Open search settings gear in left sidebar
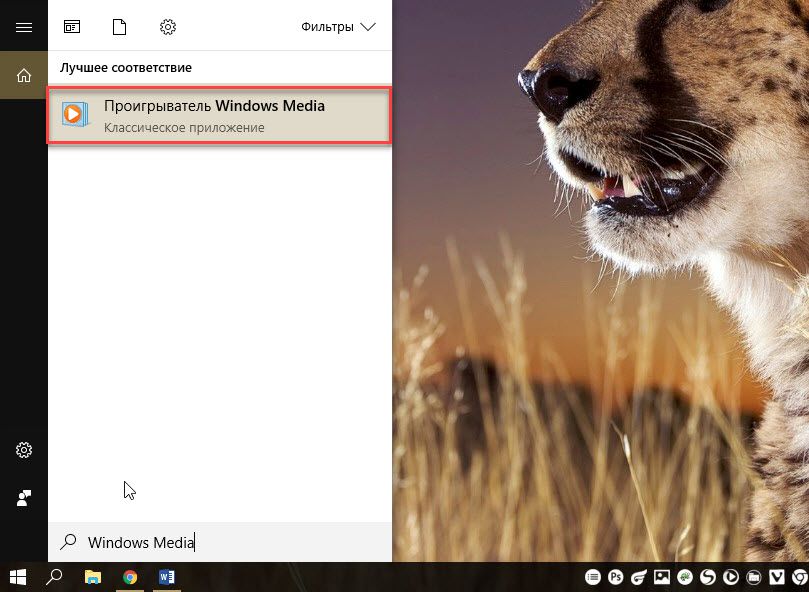809x592 pixels. point(24,450)
